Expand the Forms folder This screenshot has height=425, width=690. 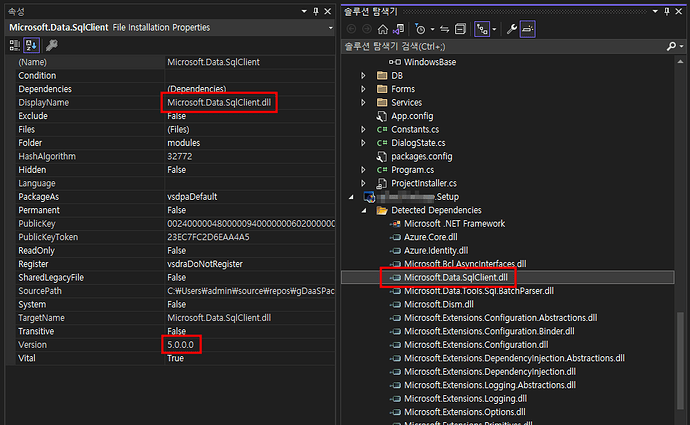(x=363, y=89)
